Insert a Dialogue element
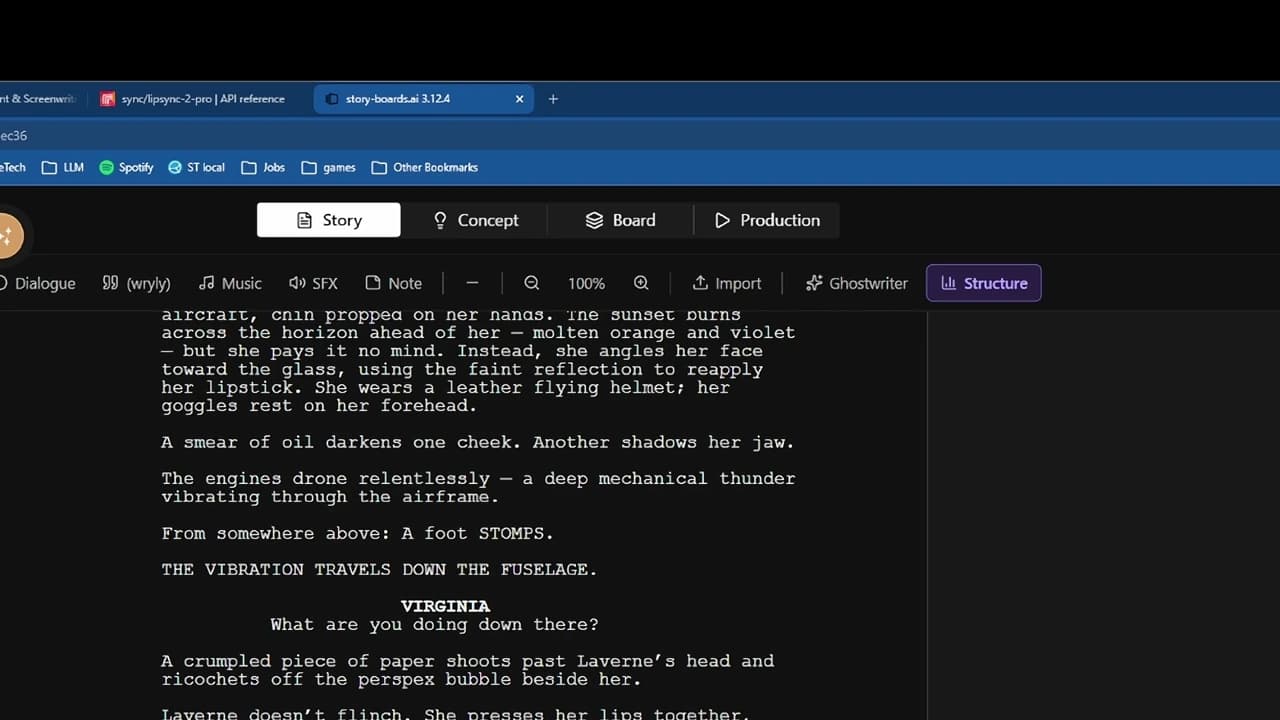The width and height of the screenshot is (1280, 720). (x=38, y=283)
